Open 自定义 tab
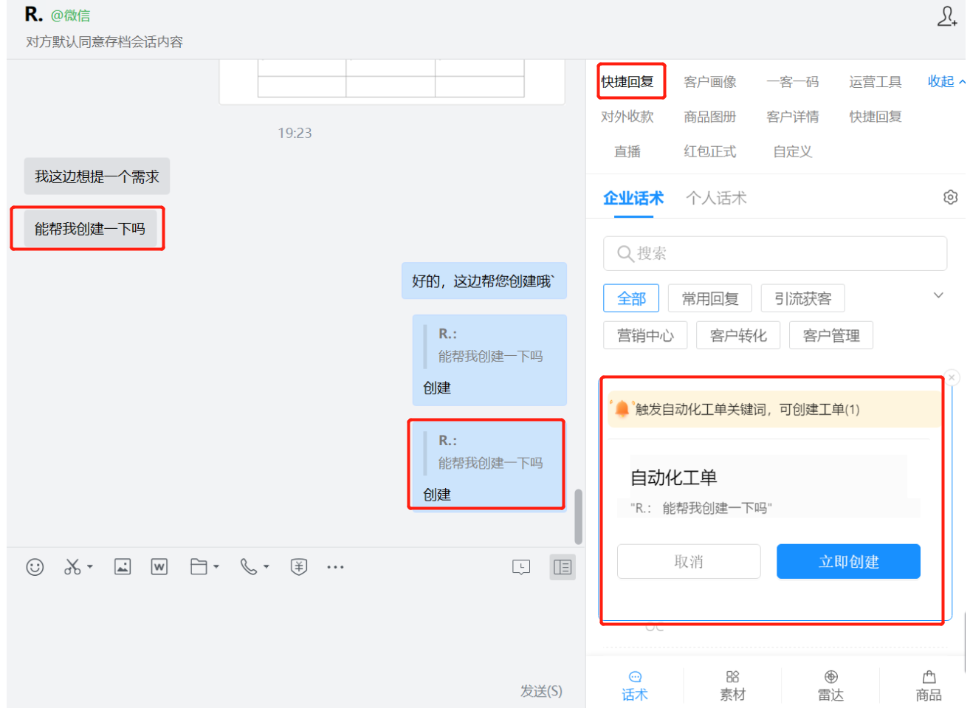The width and height of the screenshot is (970, 708). [x=792, y=152]
